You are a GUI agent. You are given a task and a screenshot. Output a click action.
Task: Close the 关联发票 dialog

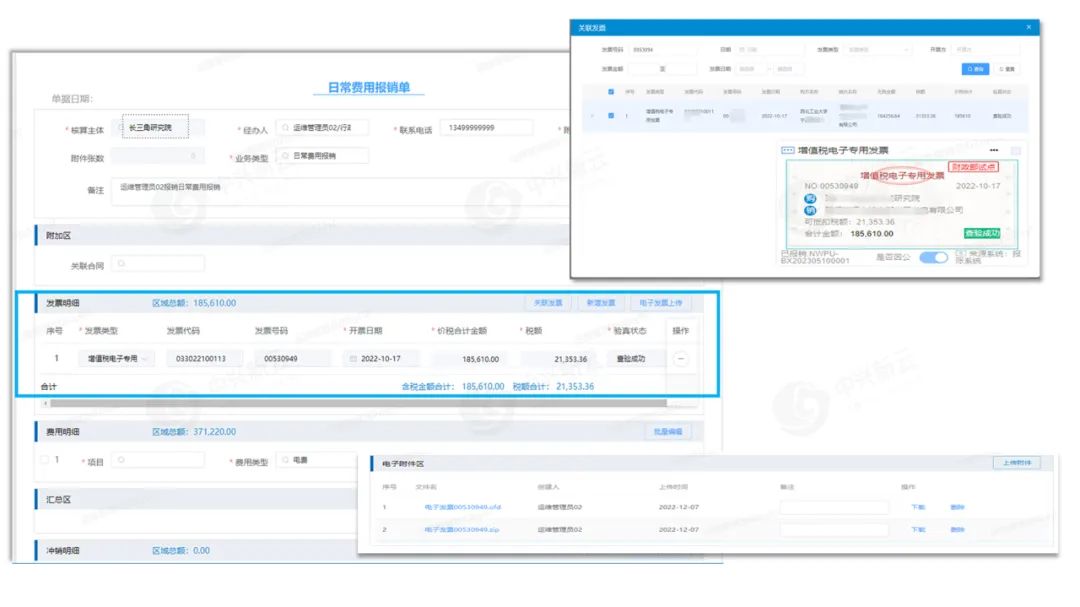pos(1028,27)
